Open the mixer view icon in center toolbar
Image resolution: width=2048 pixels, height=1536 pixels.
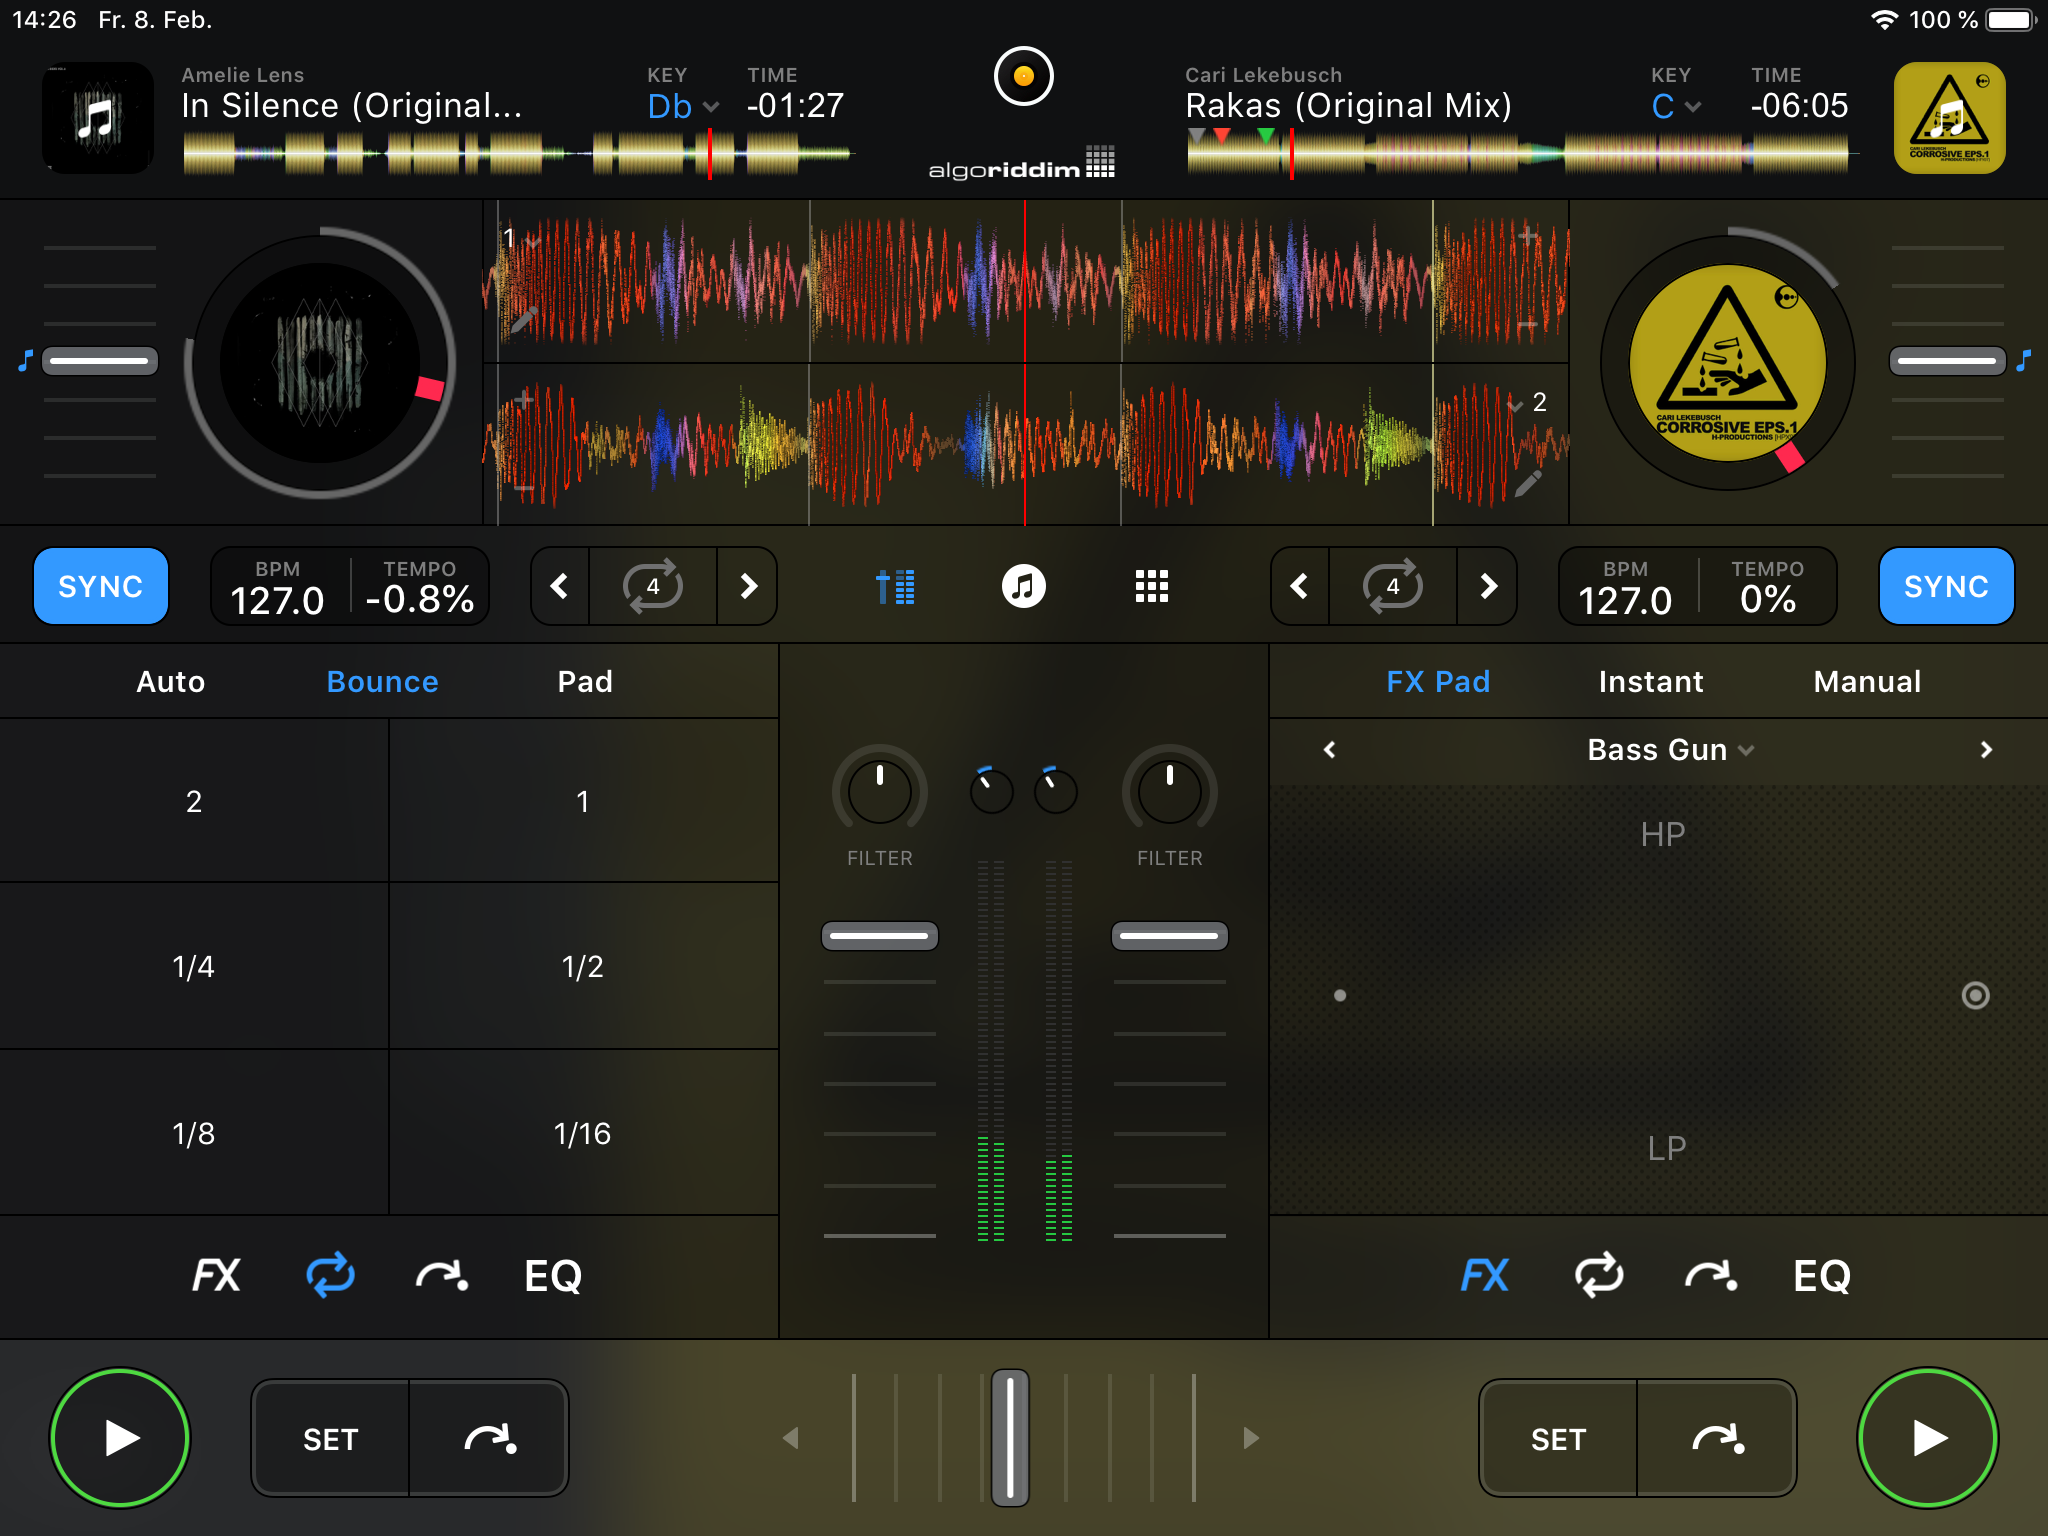point(895,586)
